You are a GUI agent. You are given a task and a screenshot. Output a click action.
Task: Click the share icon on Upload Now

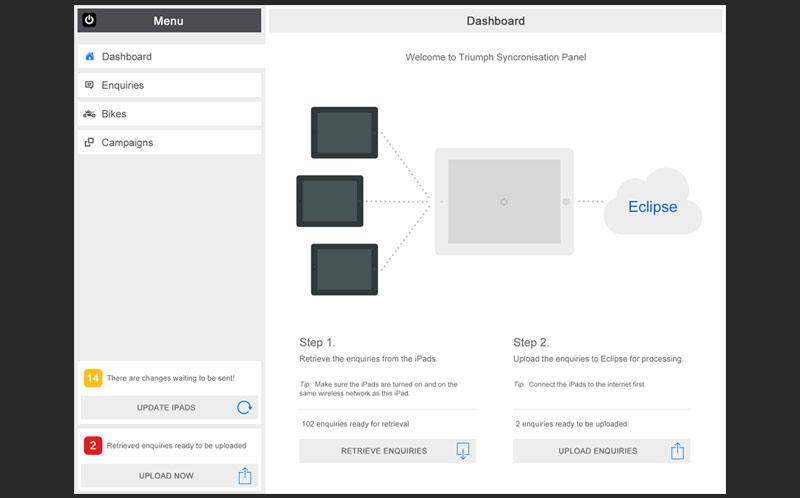point(244,476)
